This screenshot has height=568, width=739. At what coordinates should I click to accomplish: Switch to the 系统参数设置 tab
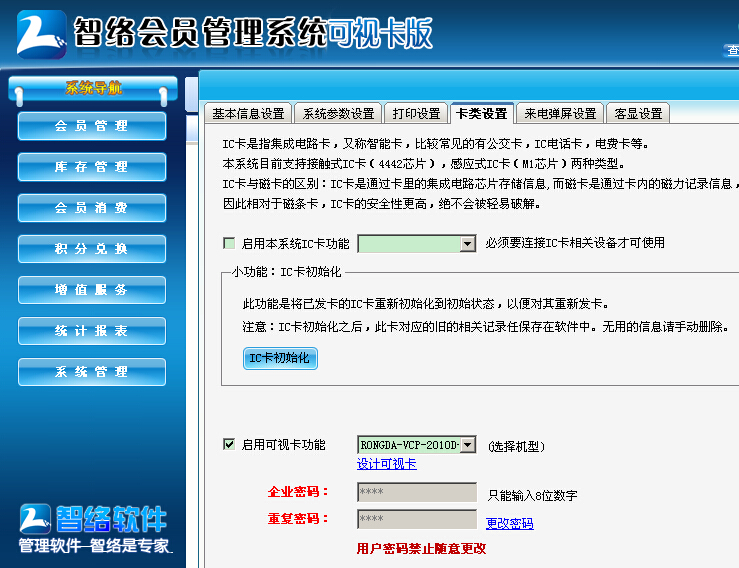coord(338,114)
